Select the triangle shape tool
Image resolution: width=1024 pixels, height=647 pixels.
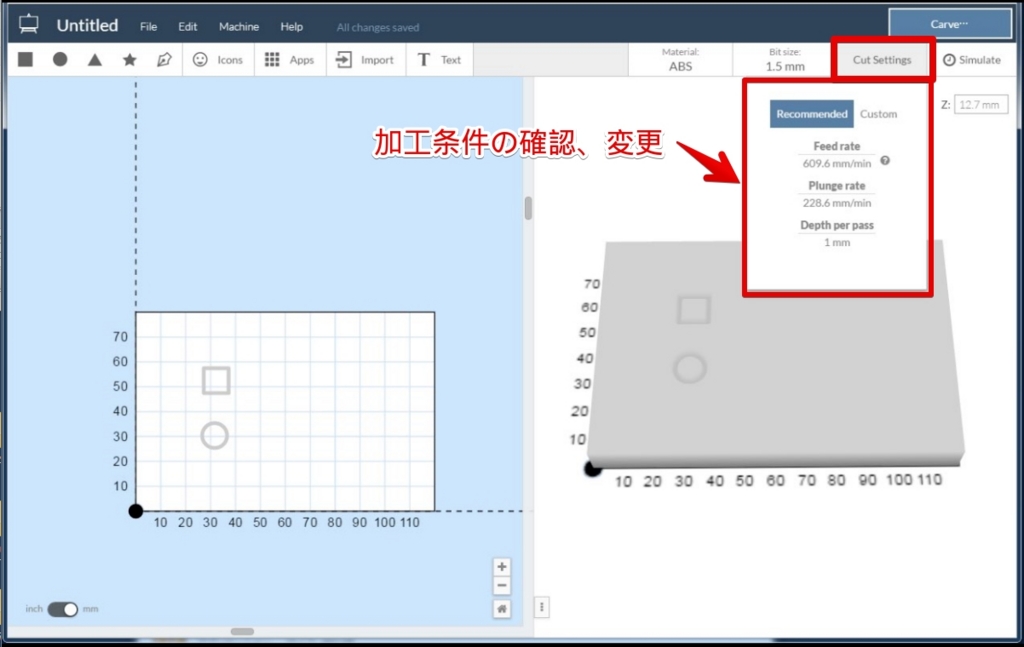tap(95, 59)
